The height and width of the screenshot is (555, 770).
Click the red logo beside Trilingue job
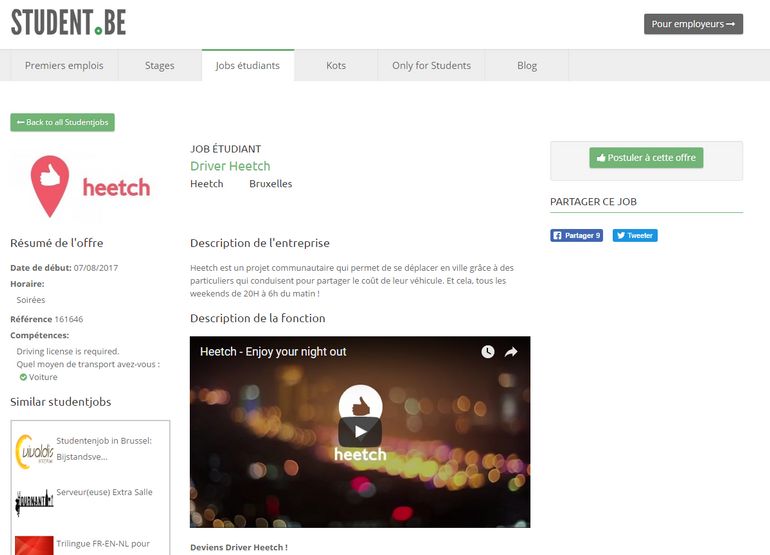point(34,545)
